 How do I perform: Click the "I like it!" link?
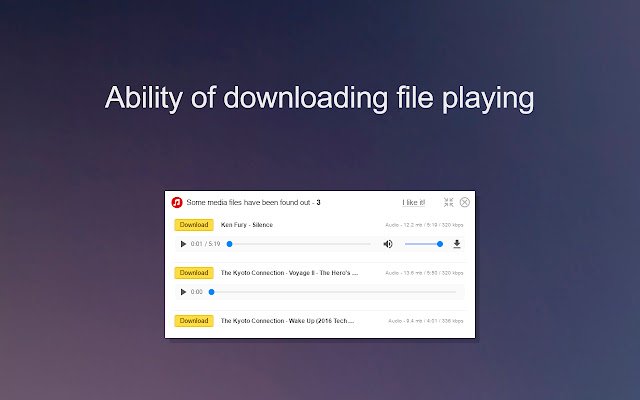(413, 202)
